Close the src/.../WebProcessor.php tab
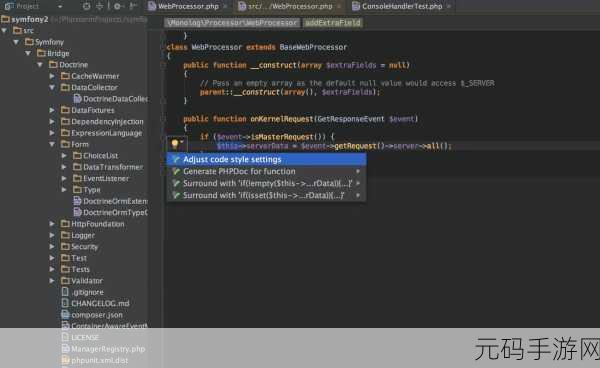600x368 pixels. tap(339, 7)
